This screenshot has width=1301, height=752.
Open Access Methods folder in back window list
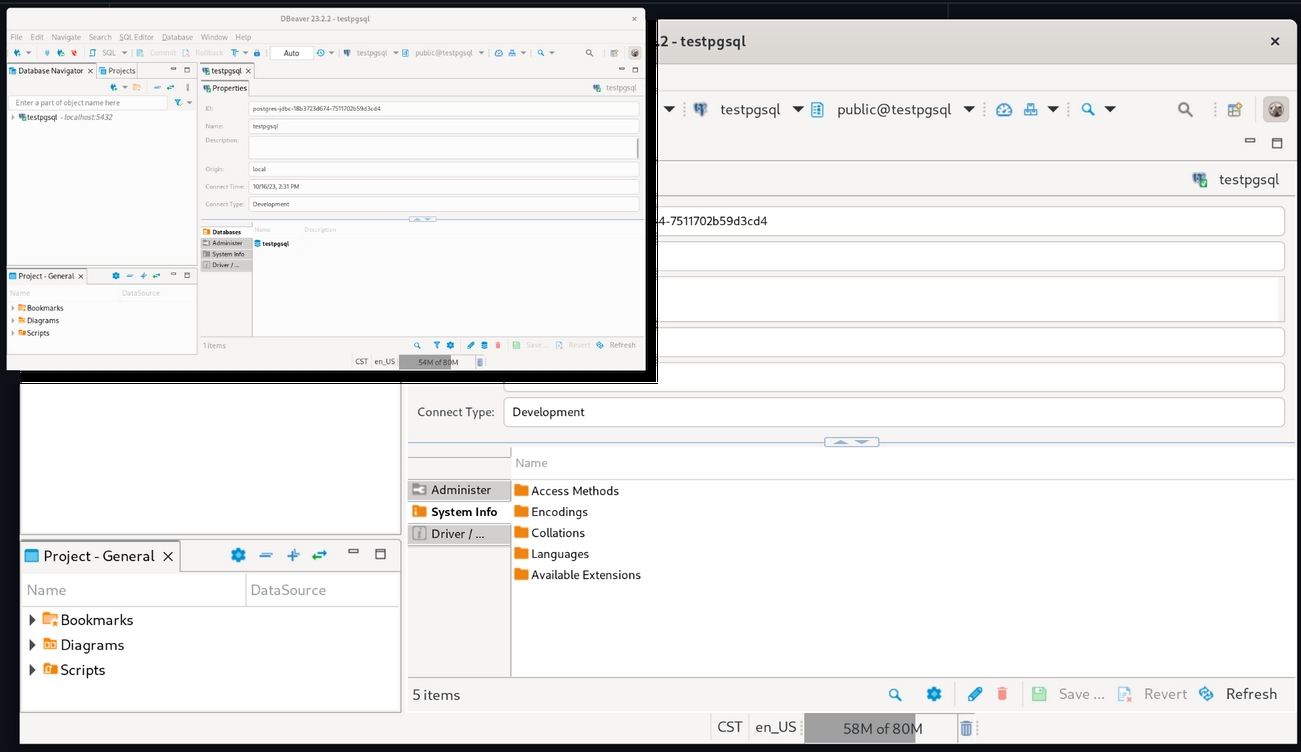click(567, 491)
